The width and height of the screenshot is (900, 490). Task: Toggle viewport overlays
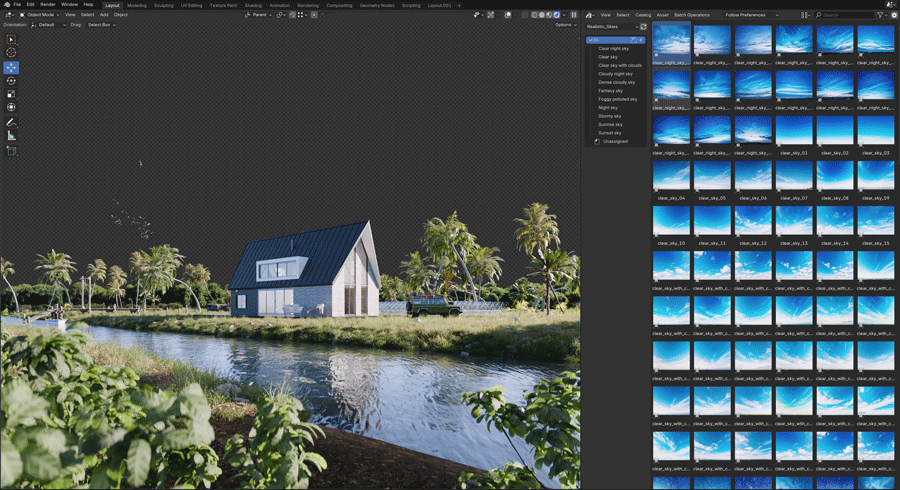point(508,15)
